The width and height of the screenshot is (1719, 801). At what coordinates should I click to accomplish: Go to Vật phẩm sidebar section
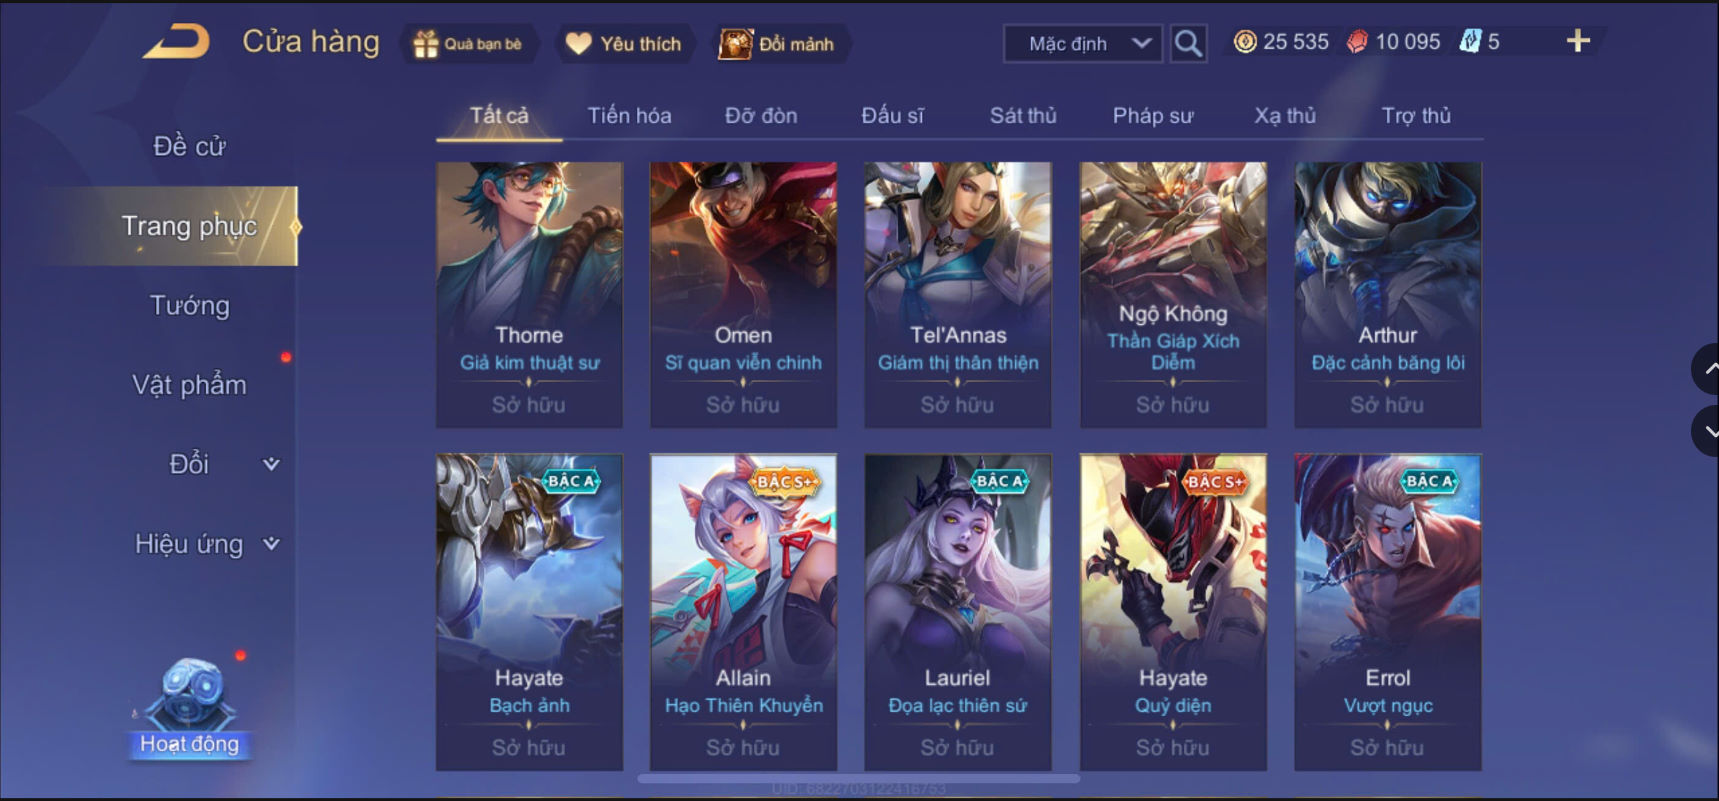[189, 385]
